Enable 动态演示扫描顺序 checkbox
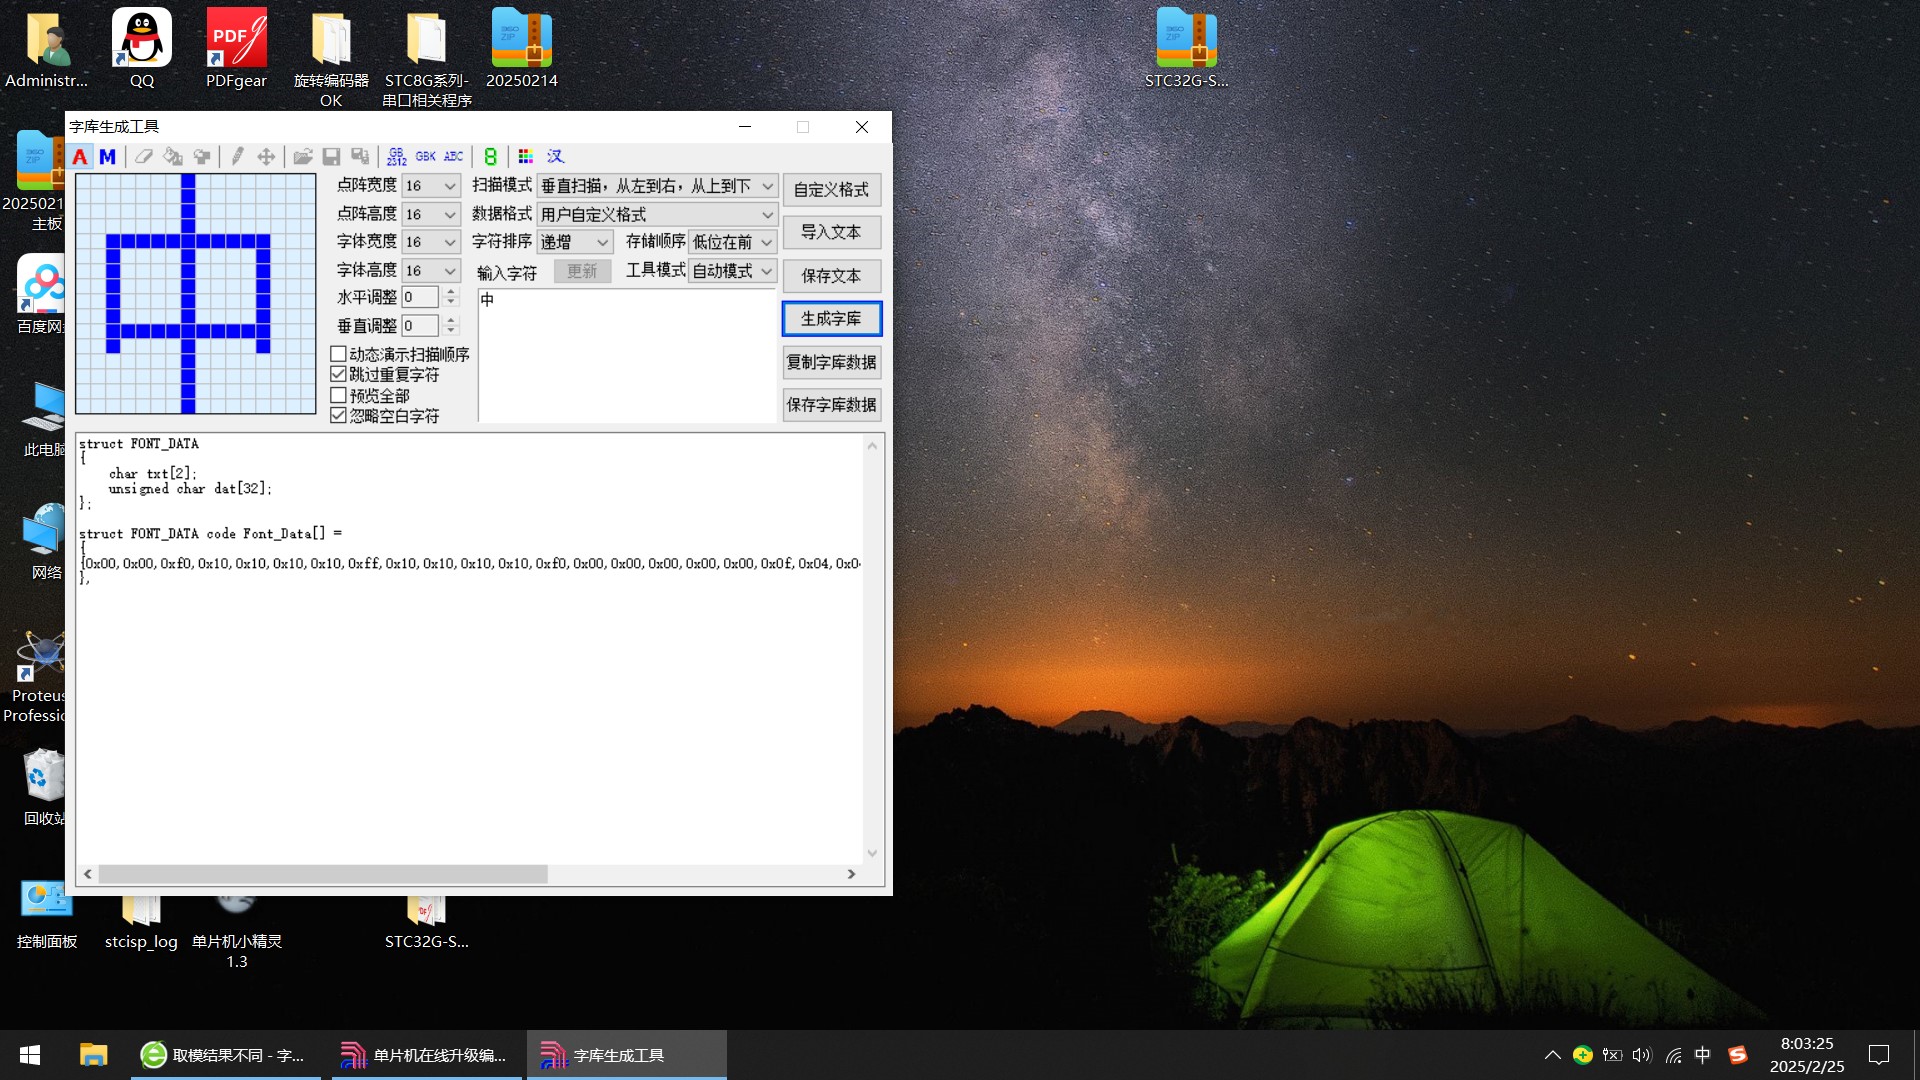 [339, 354]
